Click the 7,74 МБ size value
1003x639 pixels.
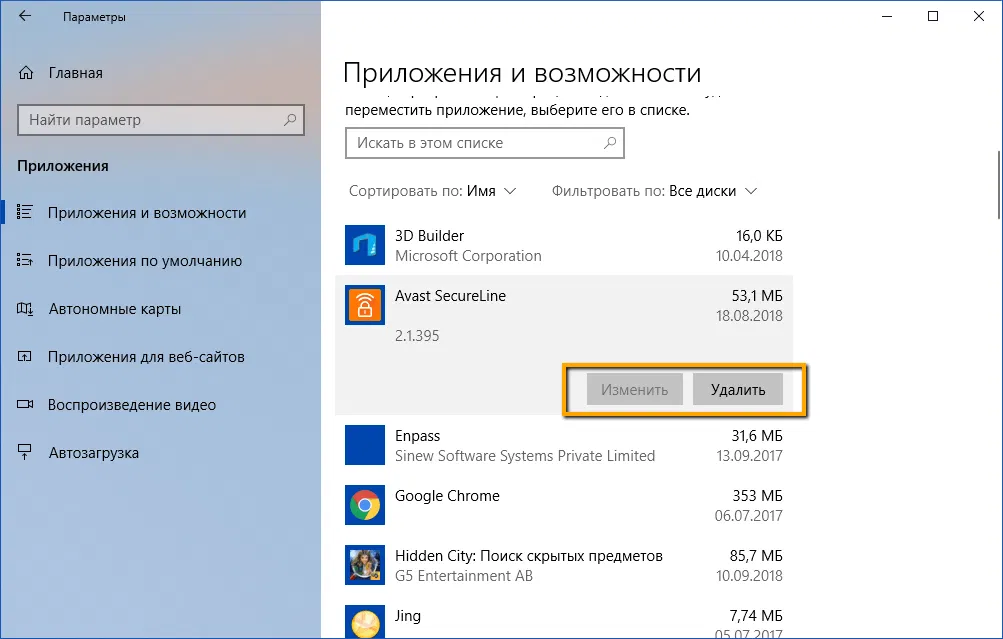pyautogui.click(x=756, y=616)
